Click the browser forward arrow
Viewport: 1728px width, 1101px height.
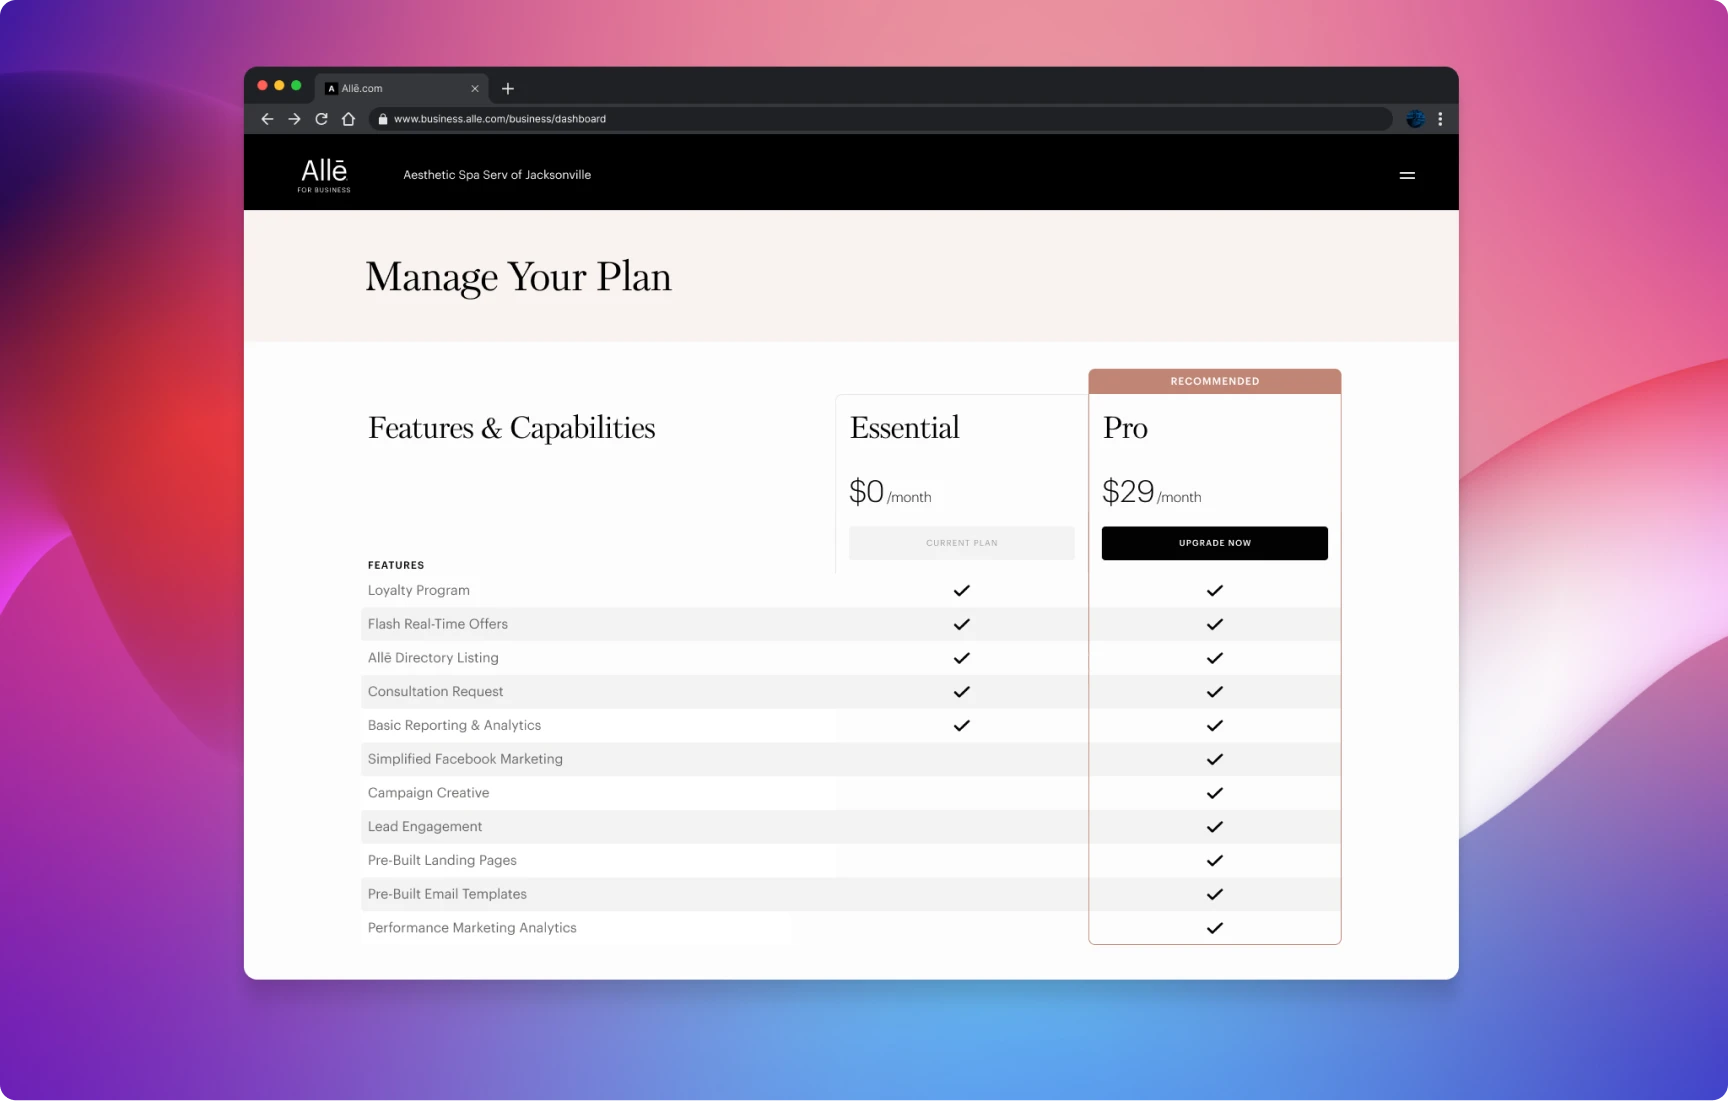[294, 119]
